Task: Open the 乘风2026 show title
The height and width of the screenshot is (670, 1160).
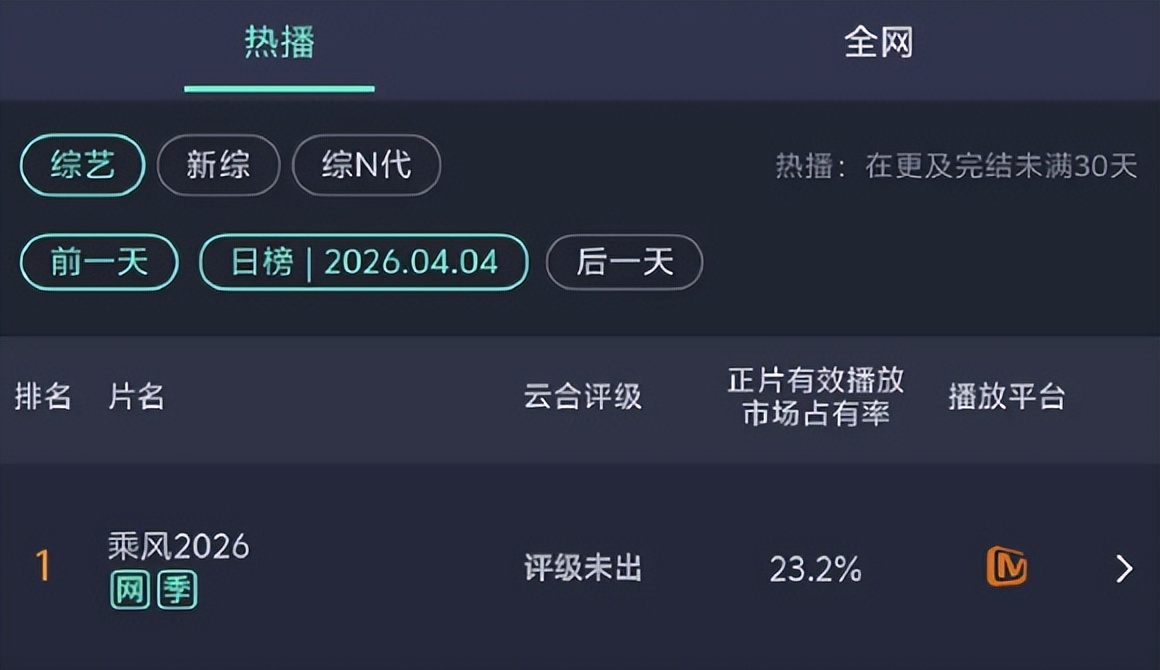Action: click(x=179, y=546)
